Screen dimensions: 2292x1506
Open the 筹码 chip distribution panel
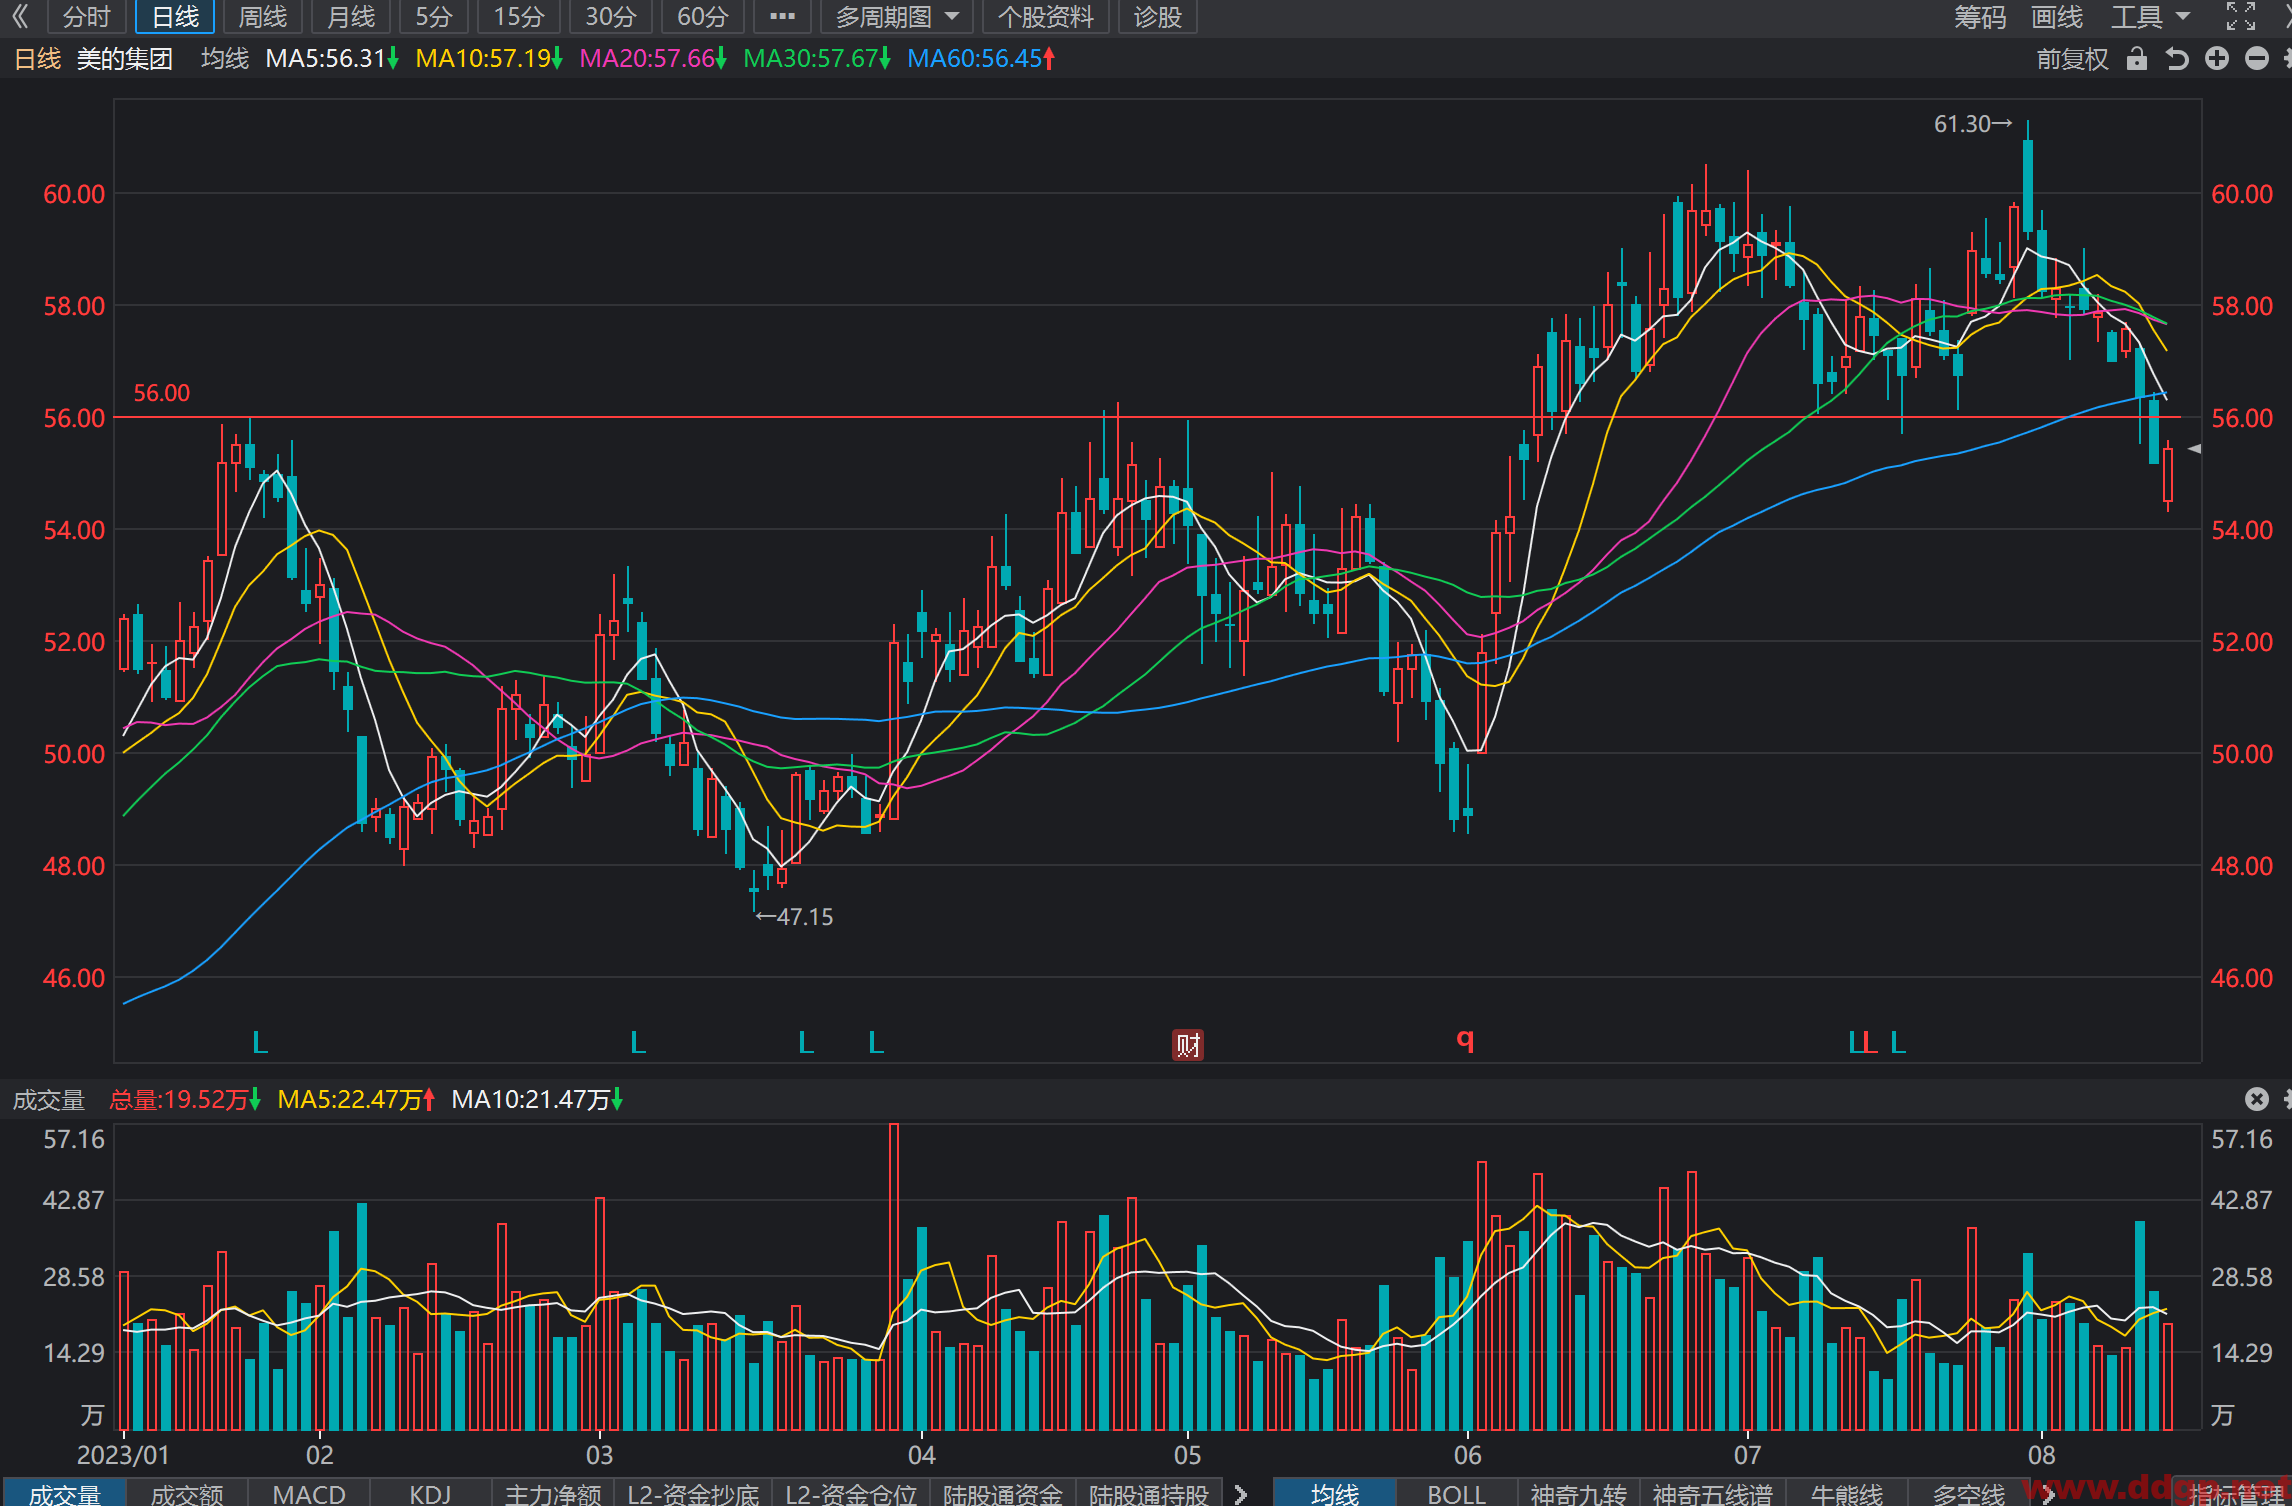(1980, 16)
